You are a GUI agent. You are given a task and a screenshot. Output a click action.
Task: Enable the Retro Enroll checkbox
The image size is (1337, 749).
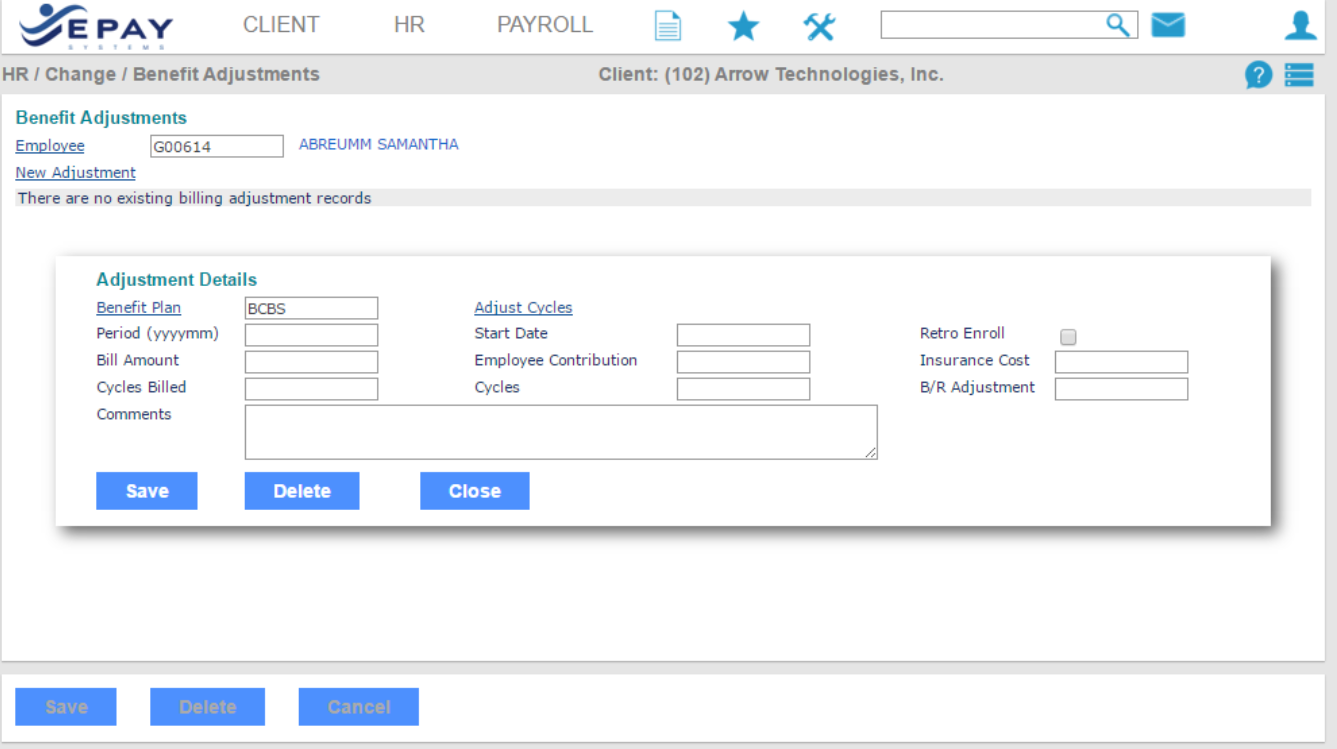(1067, 337)
